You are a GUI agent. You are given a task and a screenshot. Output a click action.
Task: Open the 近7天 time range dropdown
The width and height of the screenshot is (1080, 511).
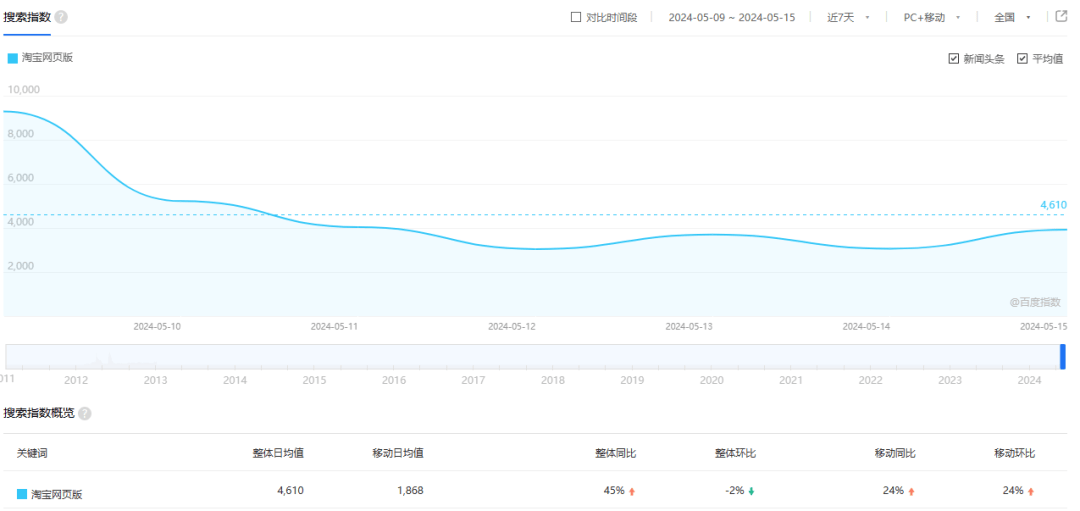pos(849,17)
